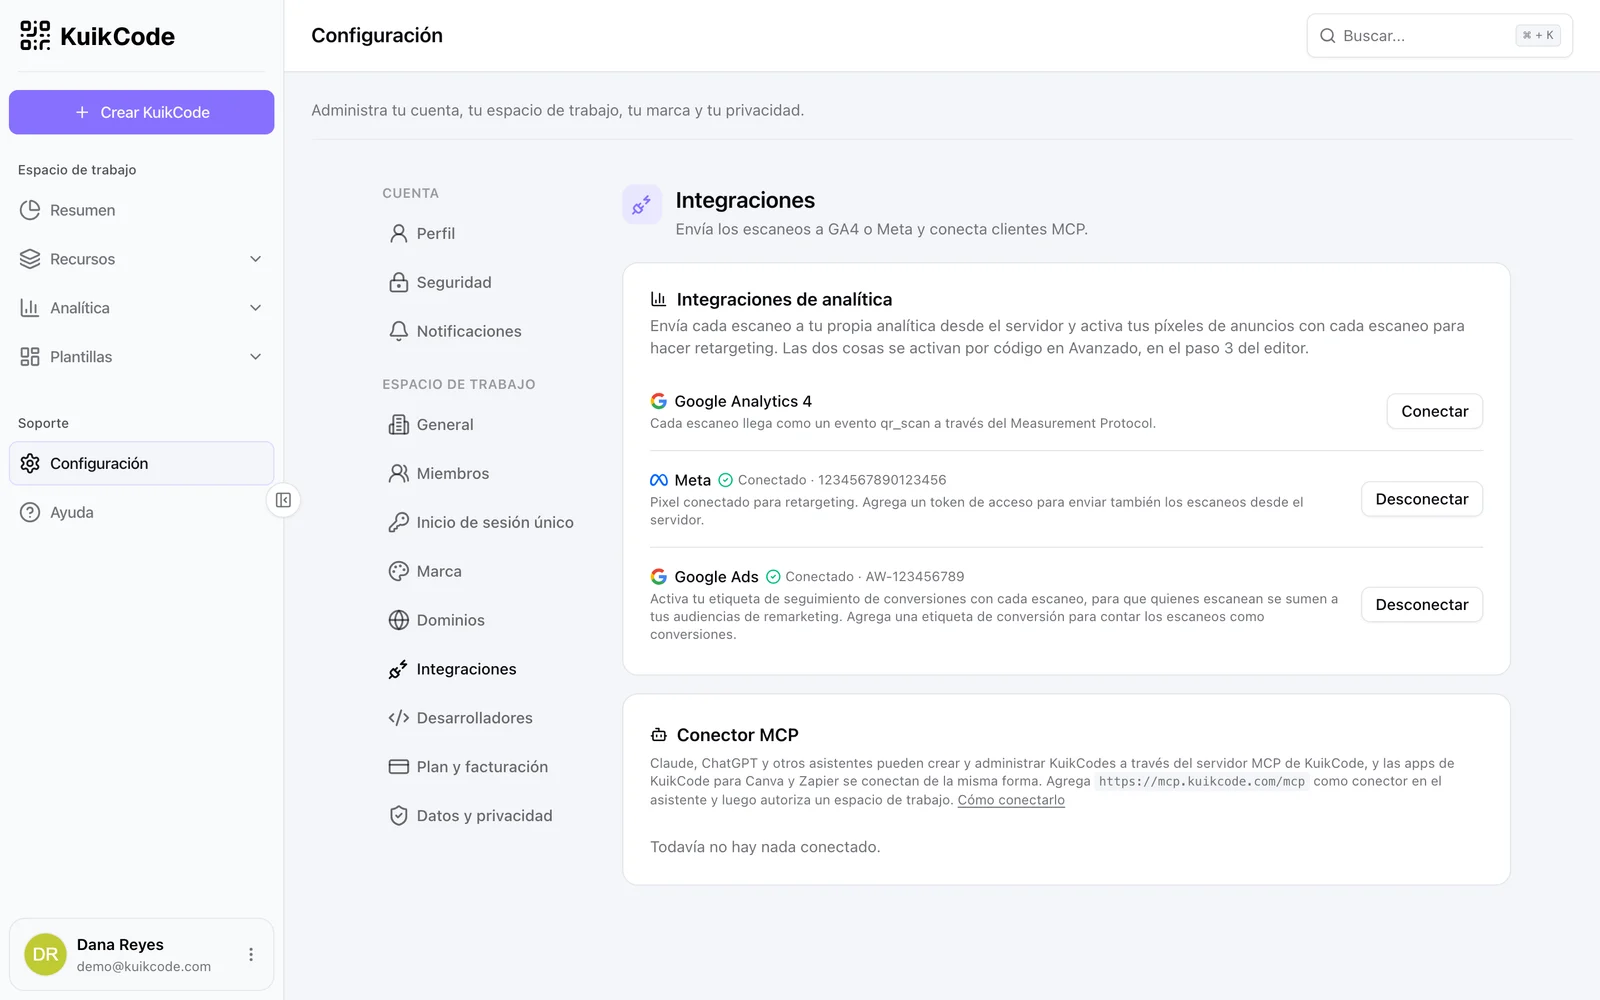
Task: Click the Recursos layers icon
Action: [x=30, y=259]
